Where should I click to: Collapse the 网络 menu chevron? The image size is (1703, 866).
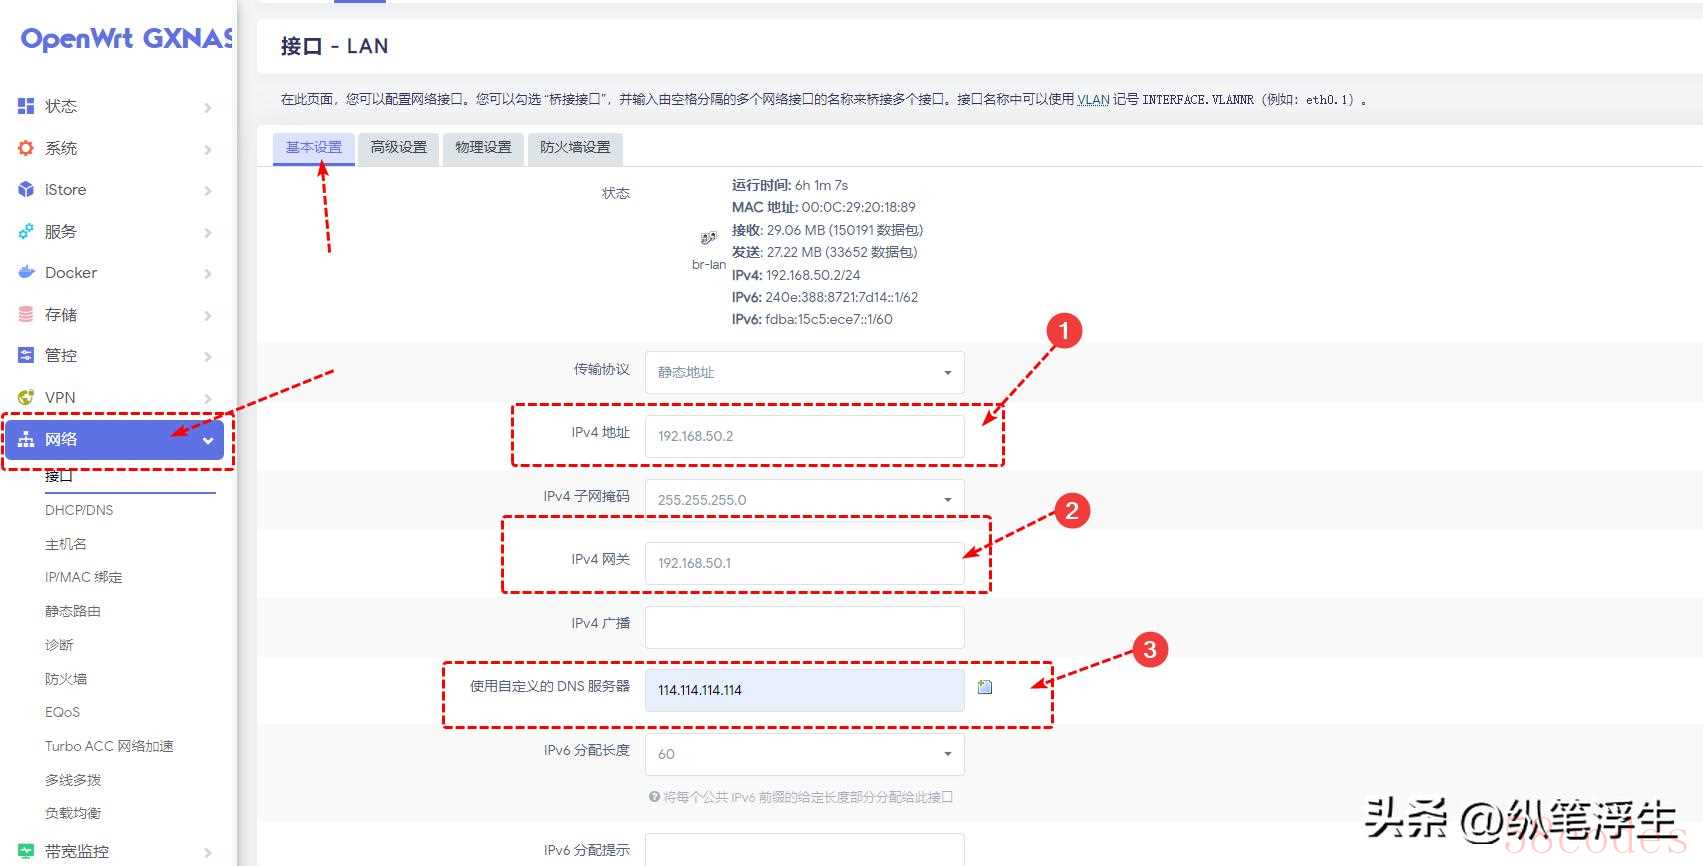point(208,440)
